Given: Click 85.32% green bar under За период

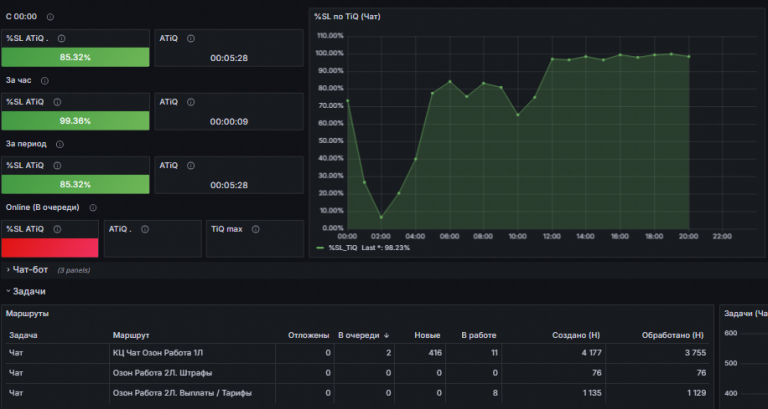Looking at the screenshot, I should pos(75,185).
